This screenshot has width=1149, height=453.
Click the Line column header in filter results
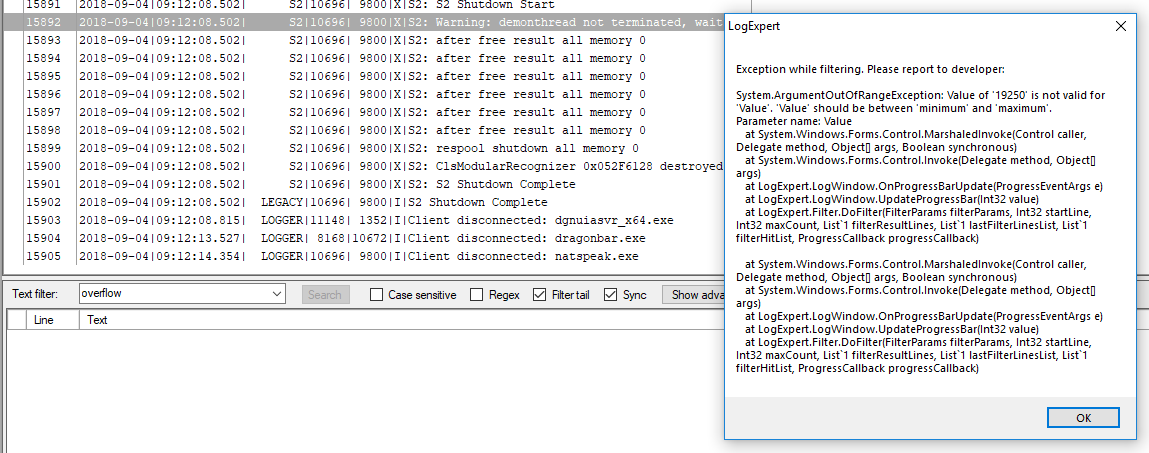53,320
